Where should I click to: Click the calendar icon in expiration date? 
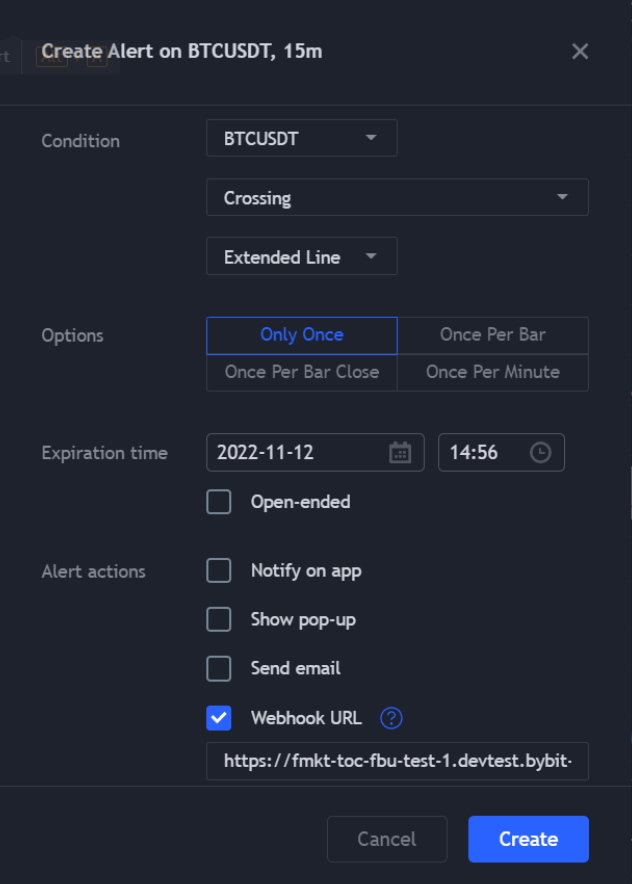[400, 453]
